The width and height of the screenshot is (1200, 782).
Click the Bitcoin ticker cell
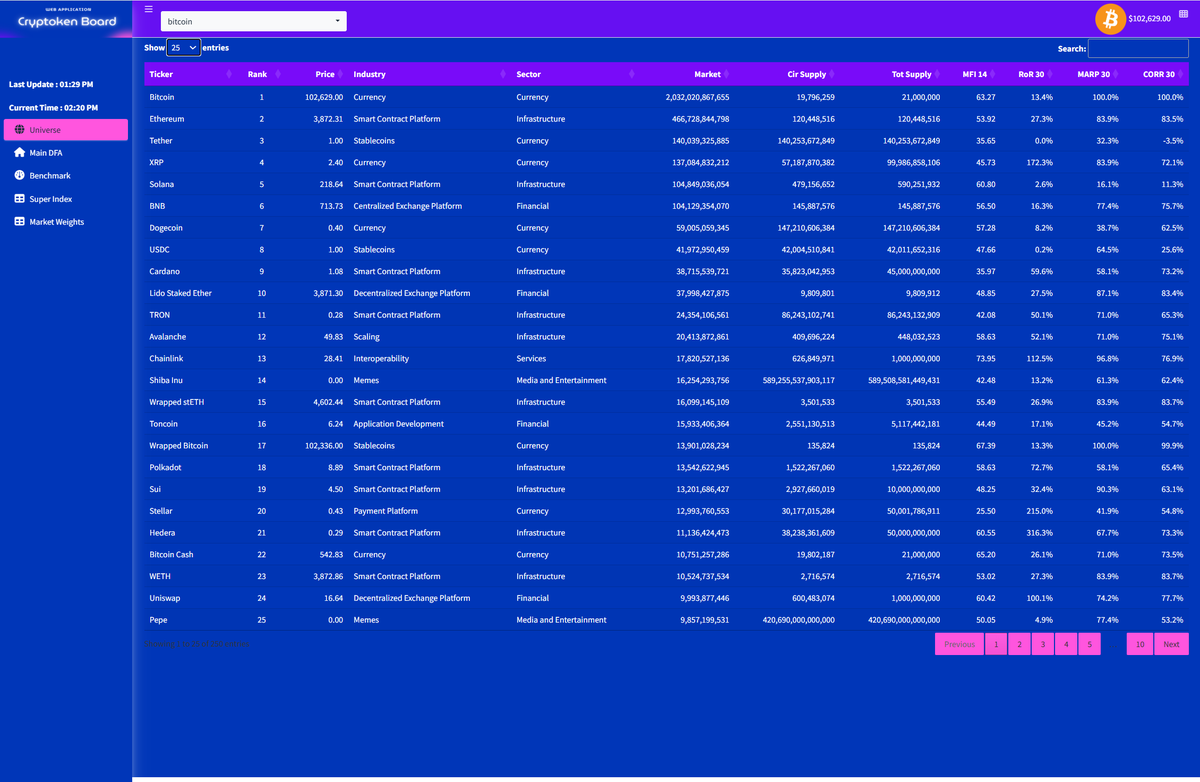pos(190,97)
